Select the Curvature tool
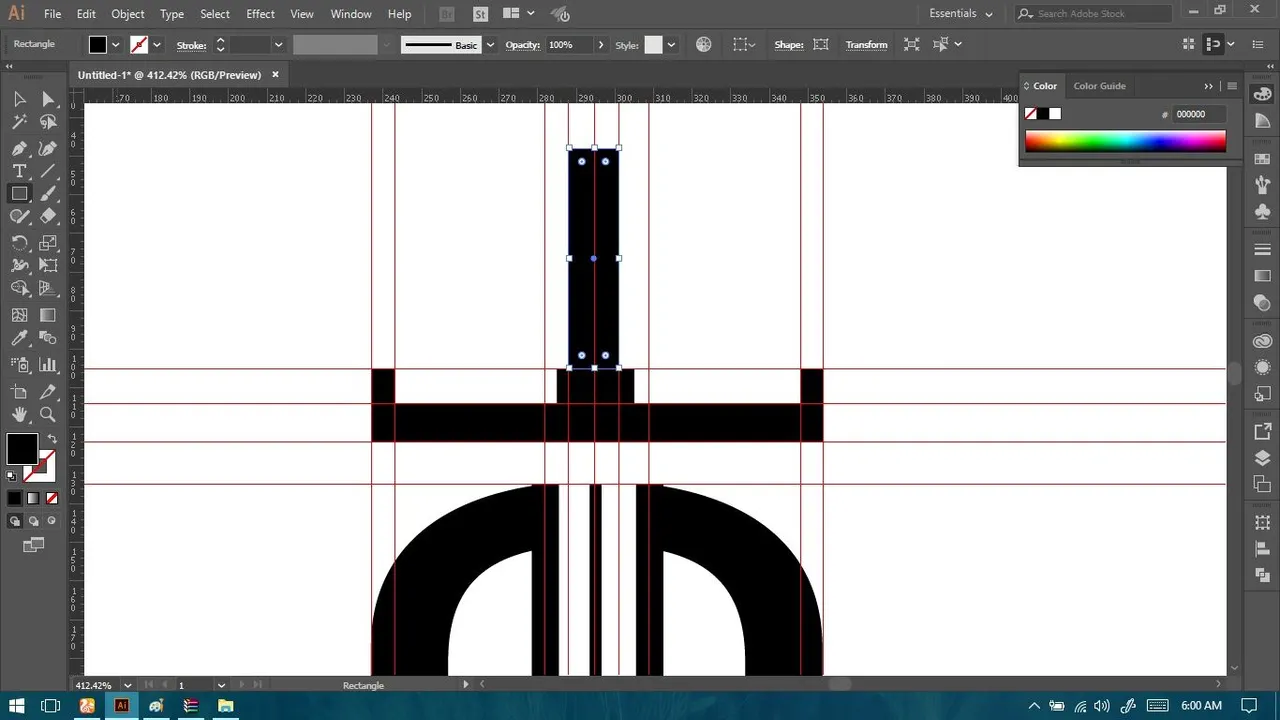 pos(48,148)
